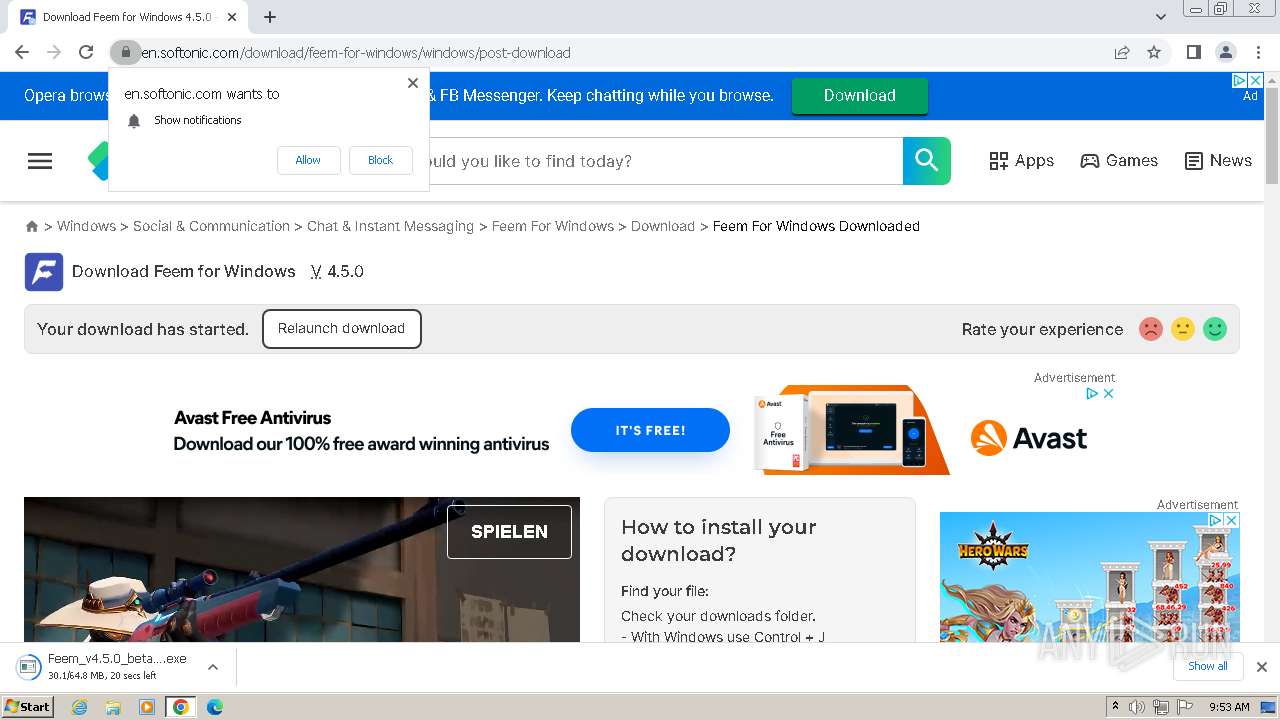Click the clock showing 9:53 AM
Screen dimensions: 1280x720
tap(1229, 707)
